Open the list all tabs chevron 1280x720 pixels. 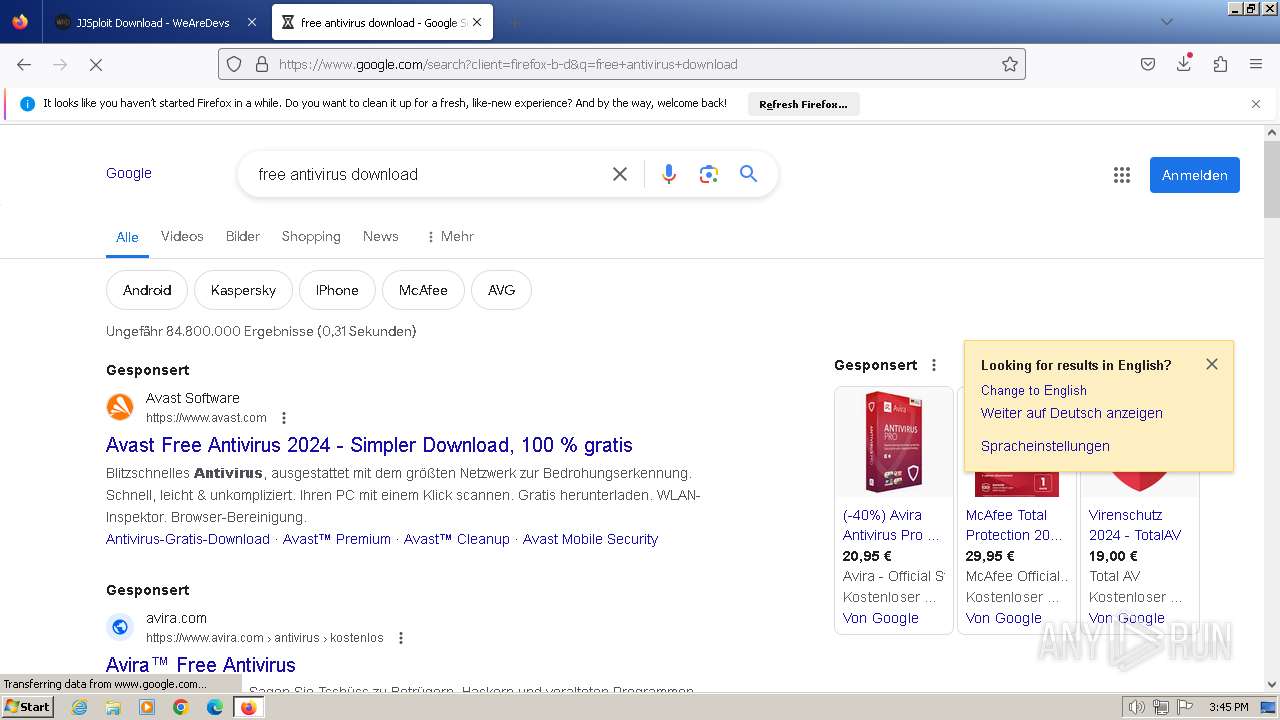1166,22
